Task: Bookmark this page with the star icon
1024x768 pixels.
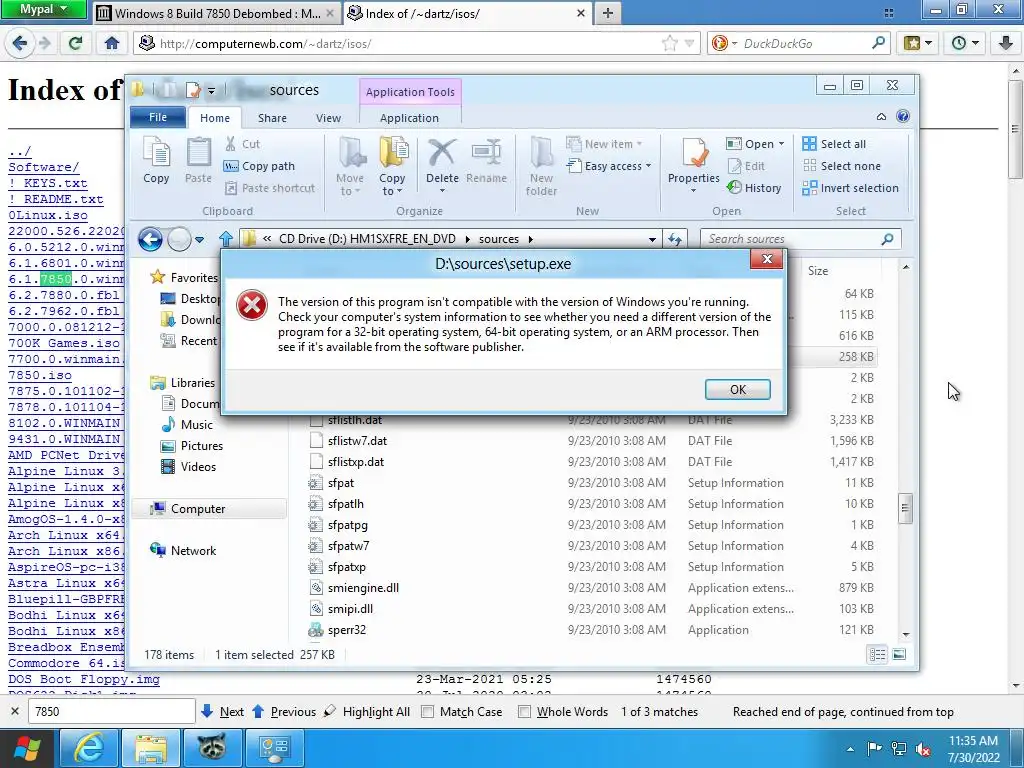Action: pyautogui.click(x=669, y=44)
